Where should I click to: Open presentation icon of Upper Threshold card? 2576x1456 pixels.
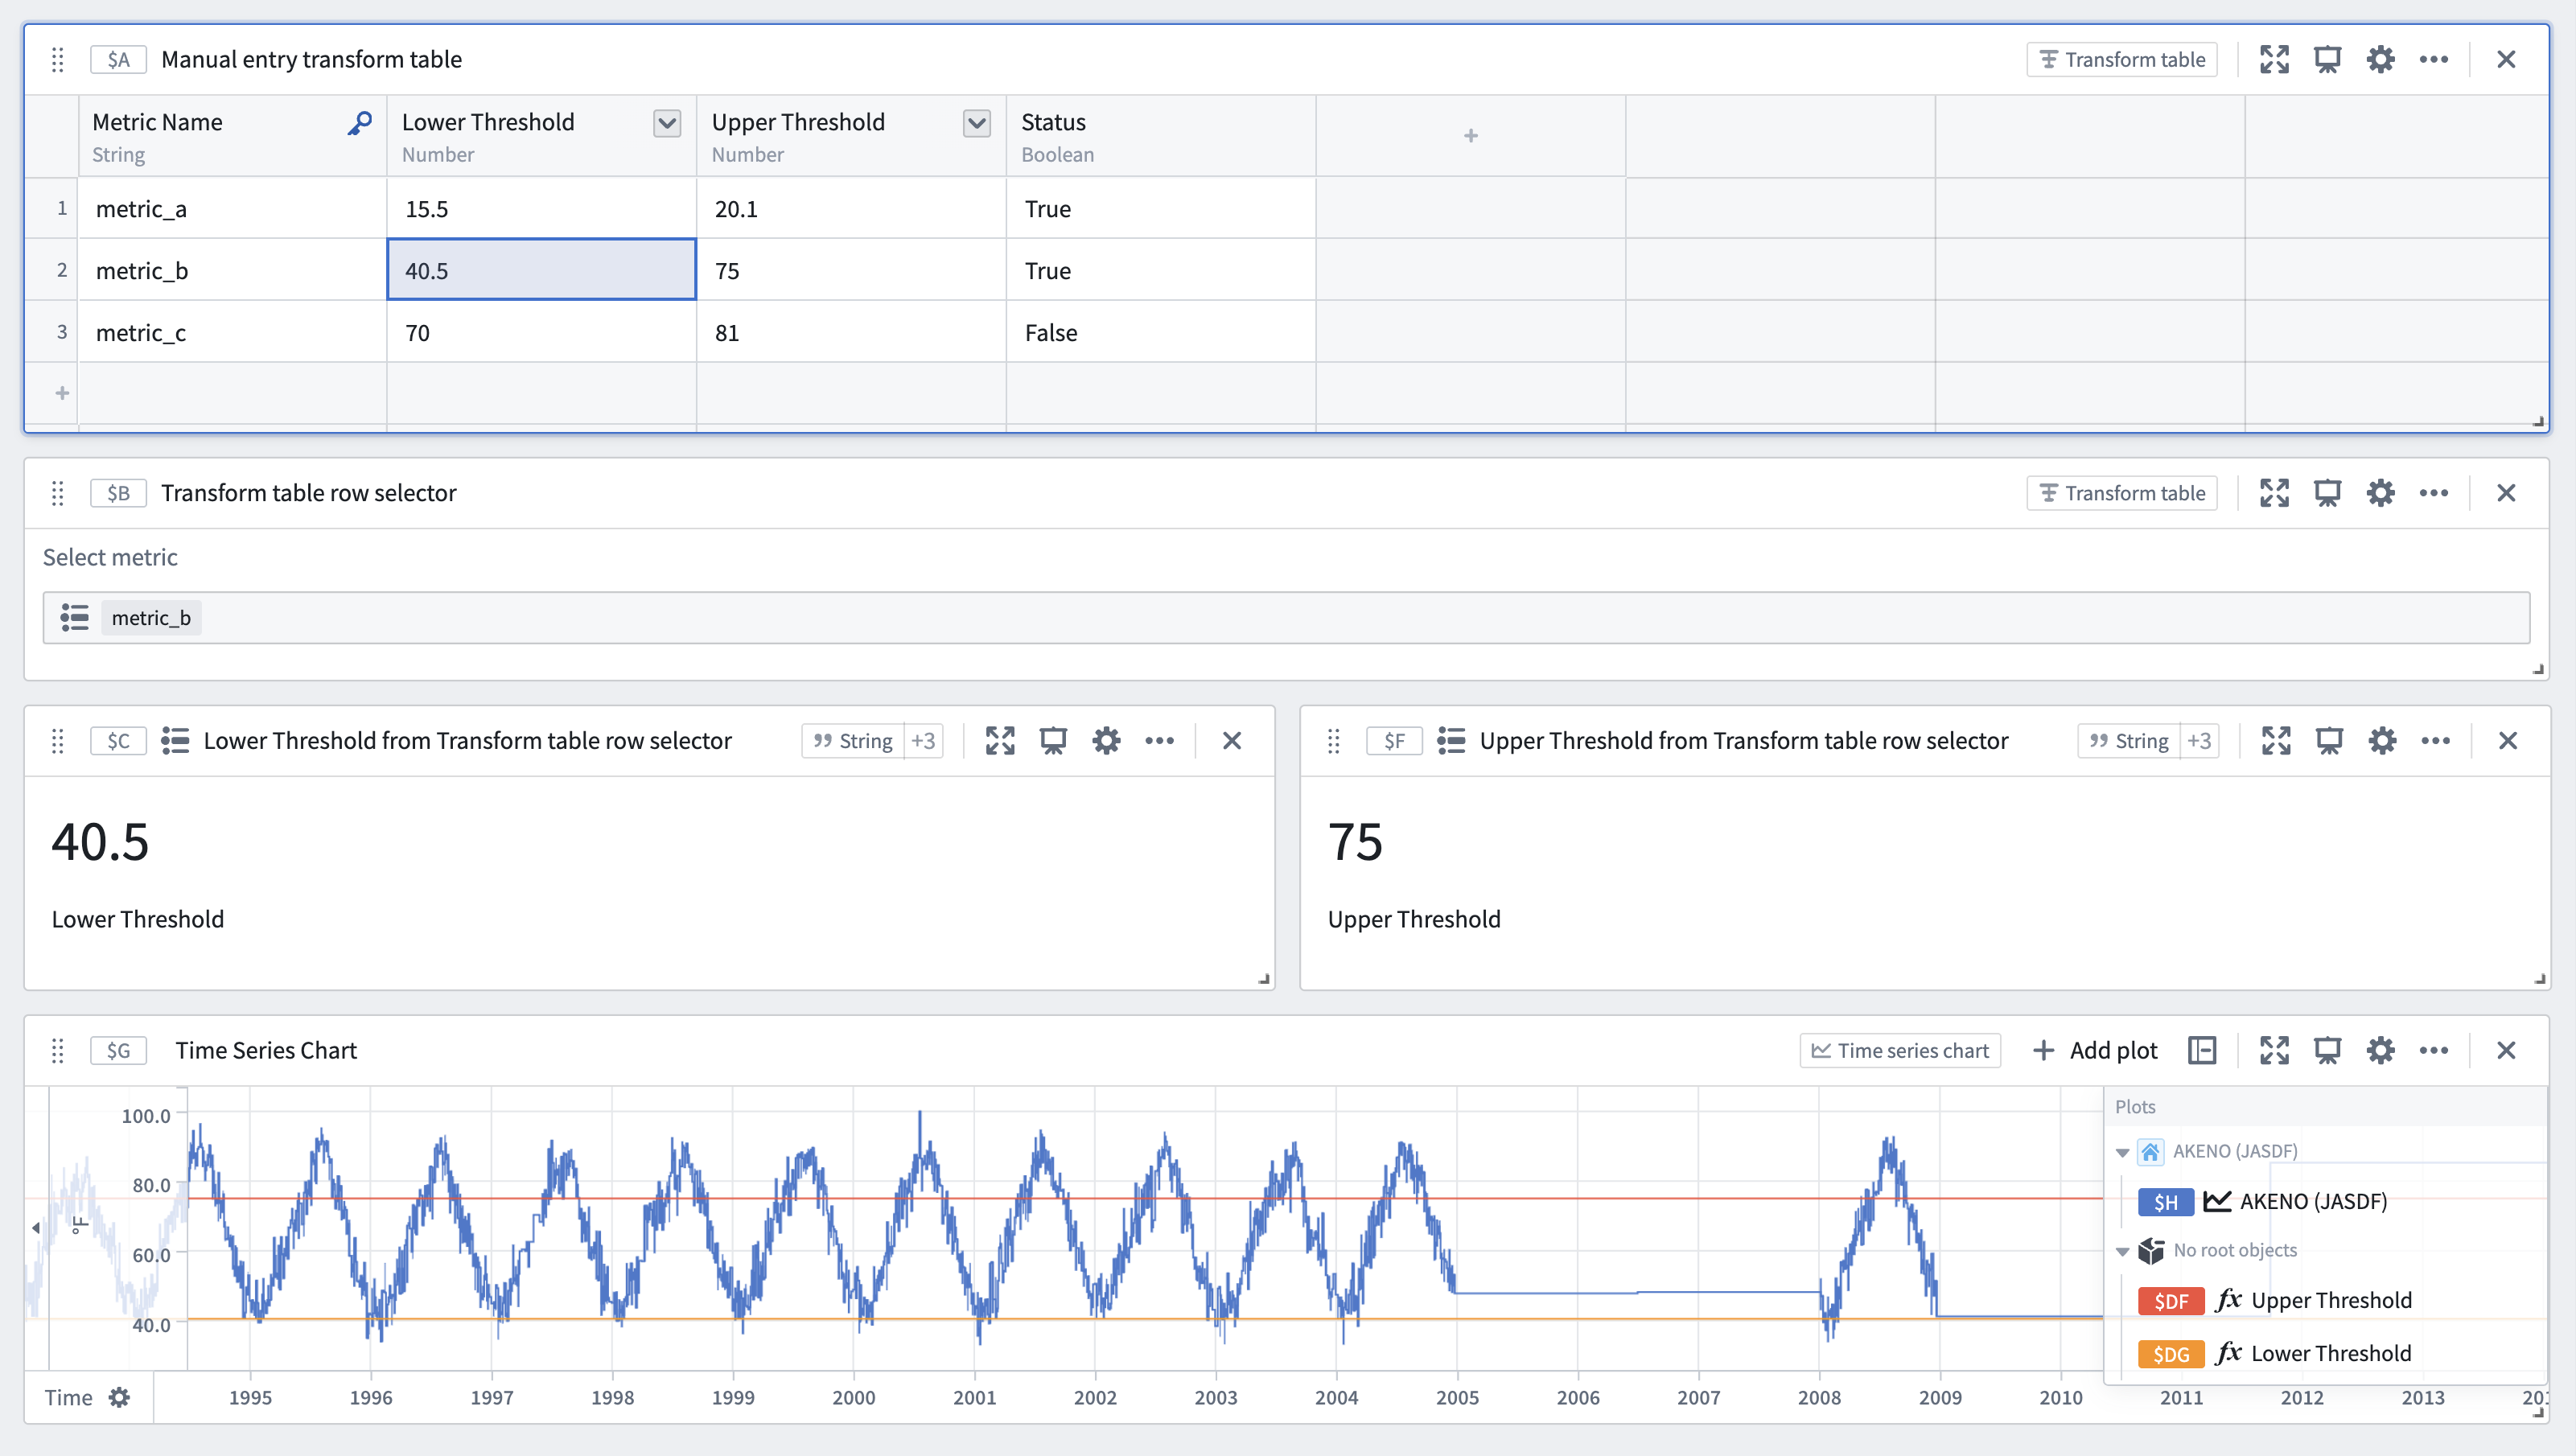[2329, 741]
